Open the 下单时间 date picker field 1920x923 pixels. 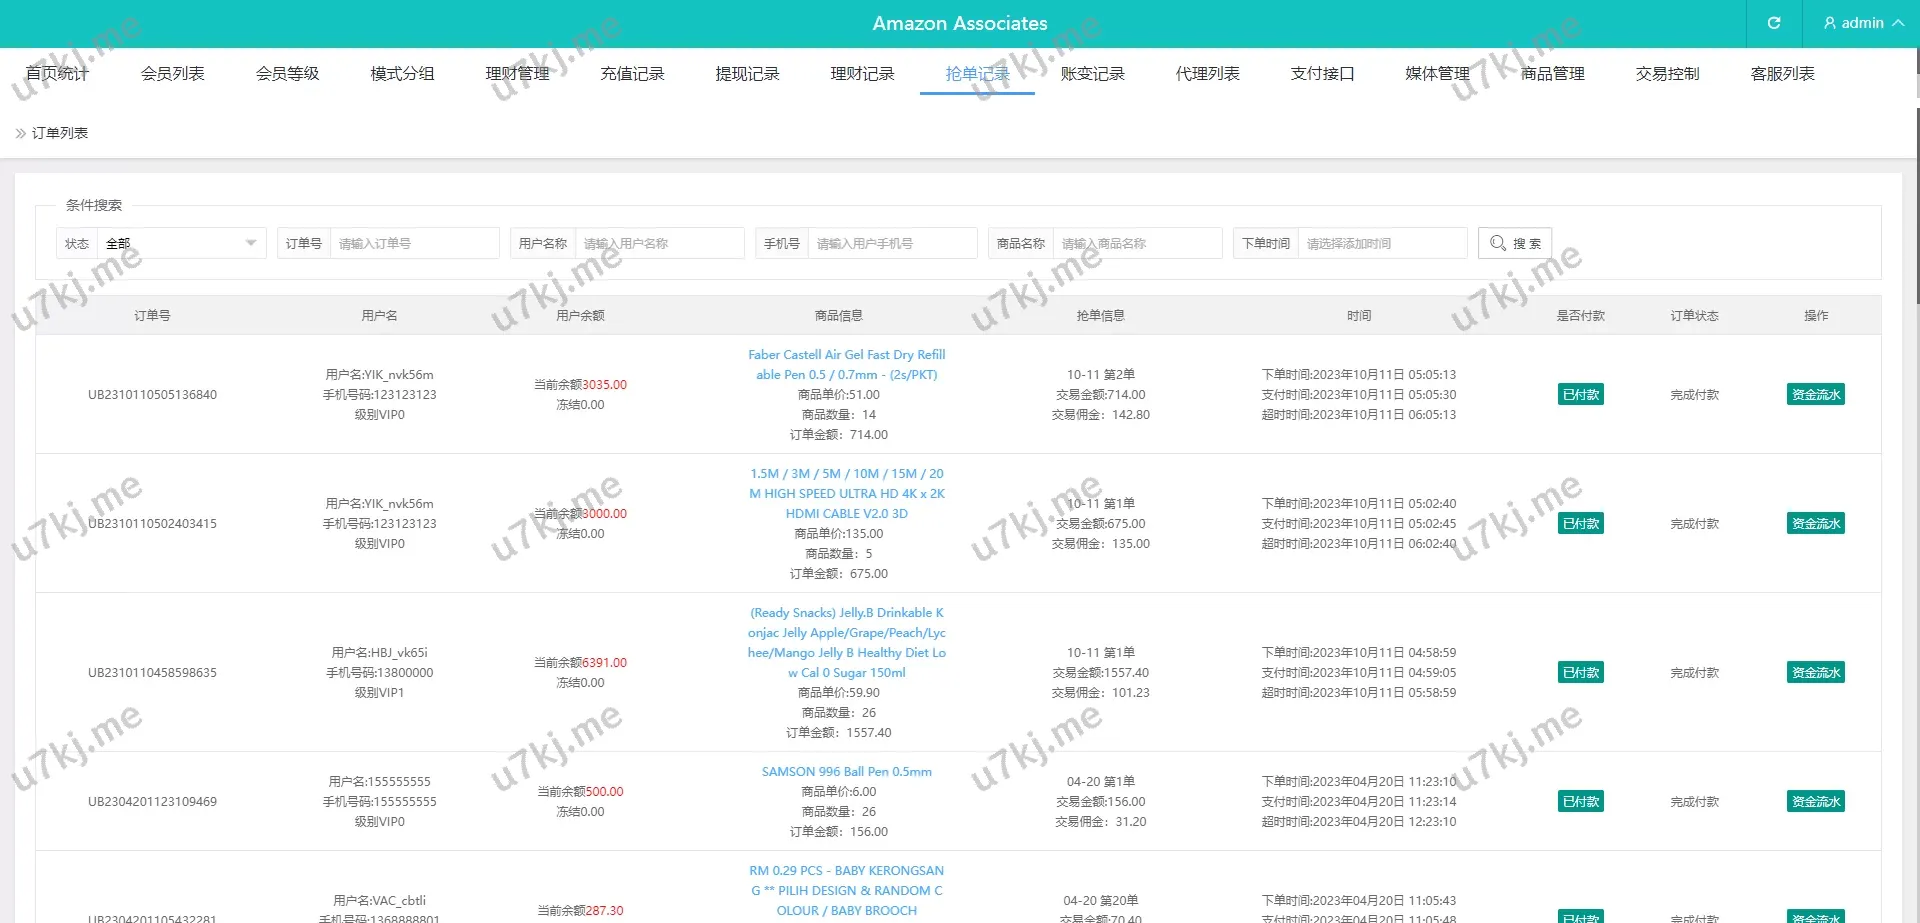(1381, 243)
